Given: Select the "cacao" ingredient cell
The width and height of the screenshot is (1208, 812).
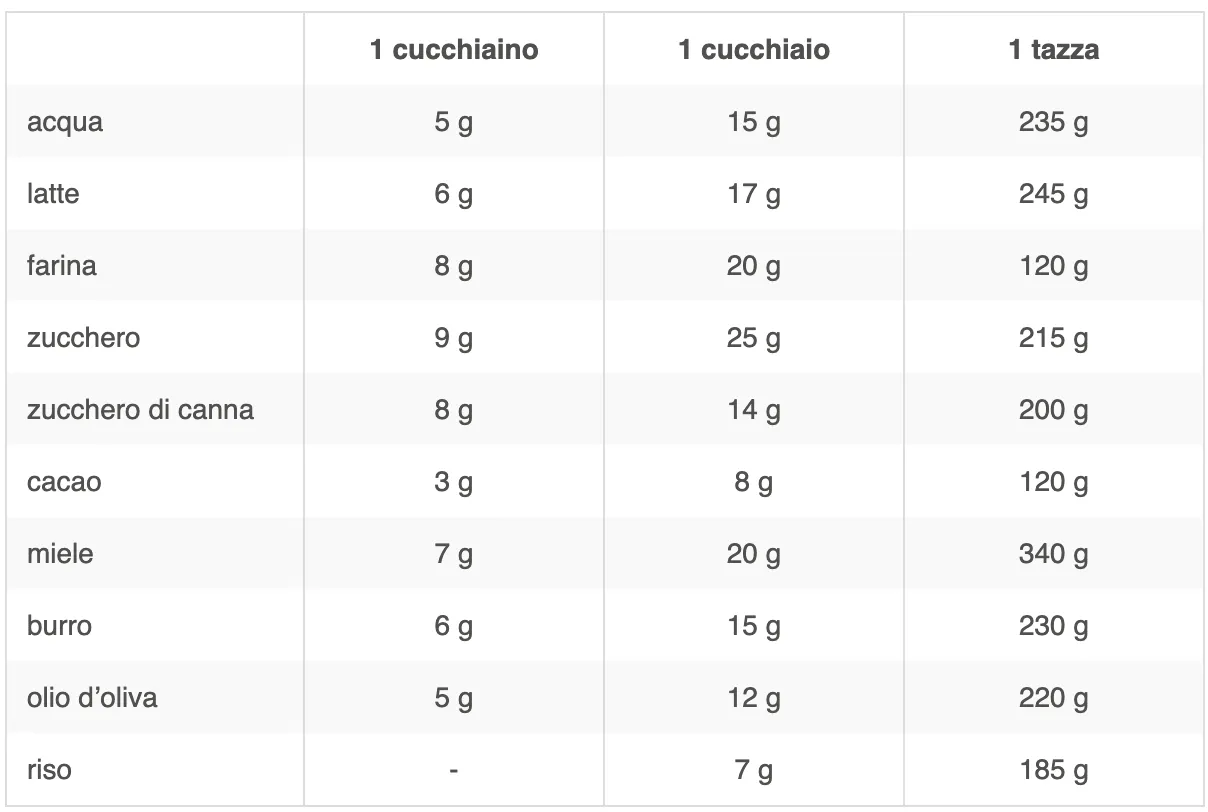Looking at the screenshot, I should click(x=64, y=482).
